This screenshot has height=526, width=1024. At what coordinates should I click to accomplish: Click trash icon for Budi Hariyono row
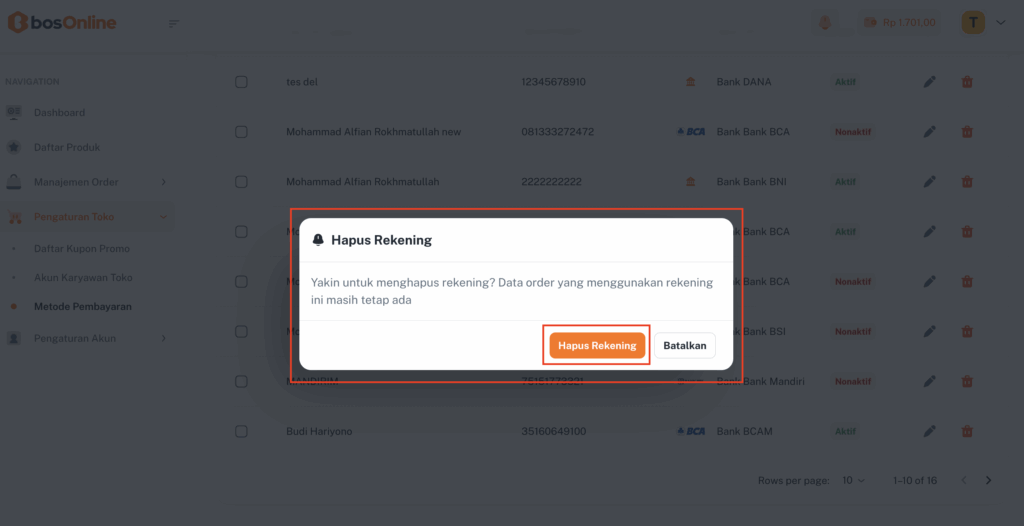(967, 431)
